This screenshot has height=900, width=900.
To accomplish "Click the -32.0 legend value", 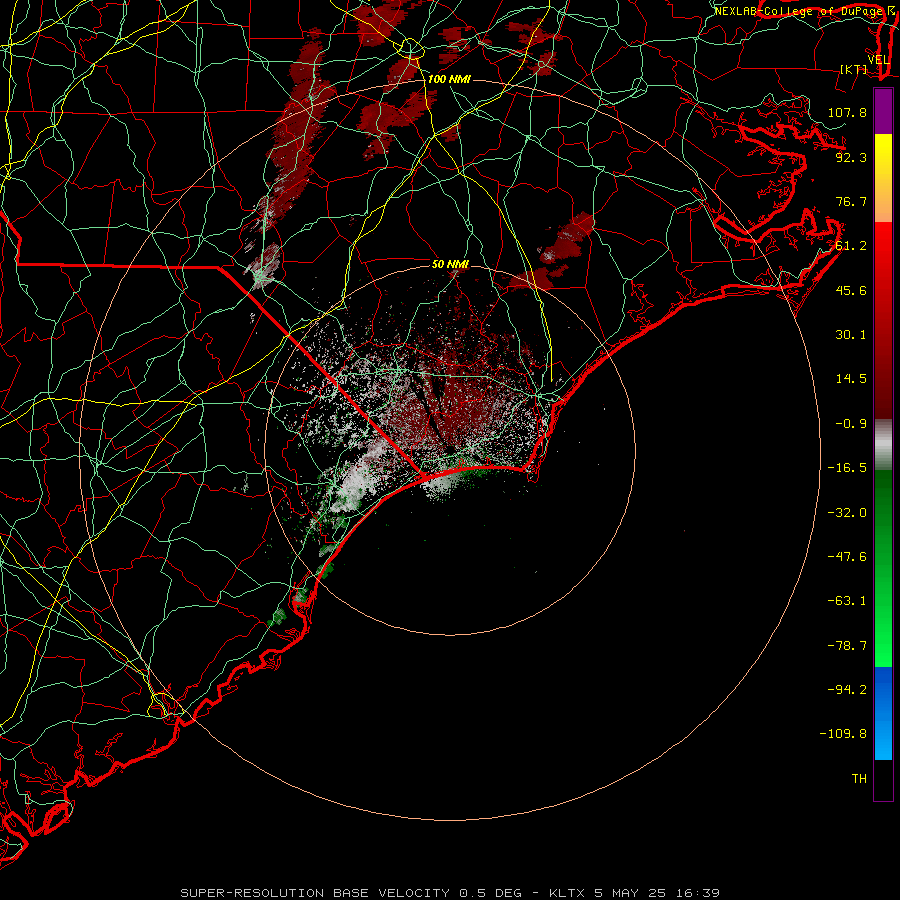I will [x=847, y=513].
